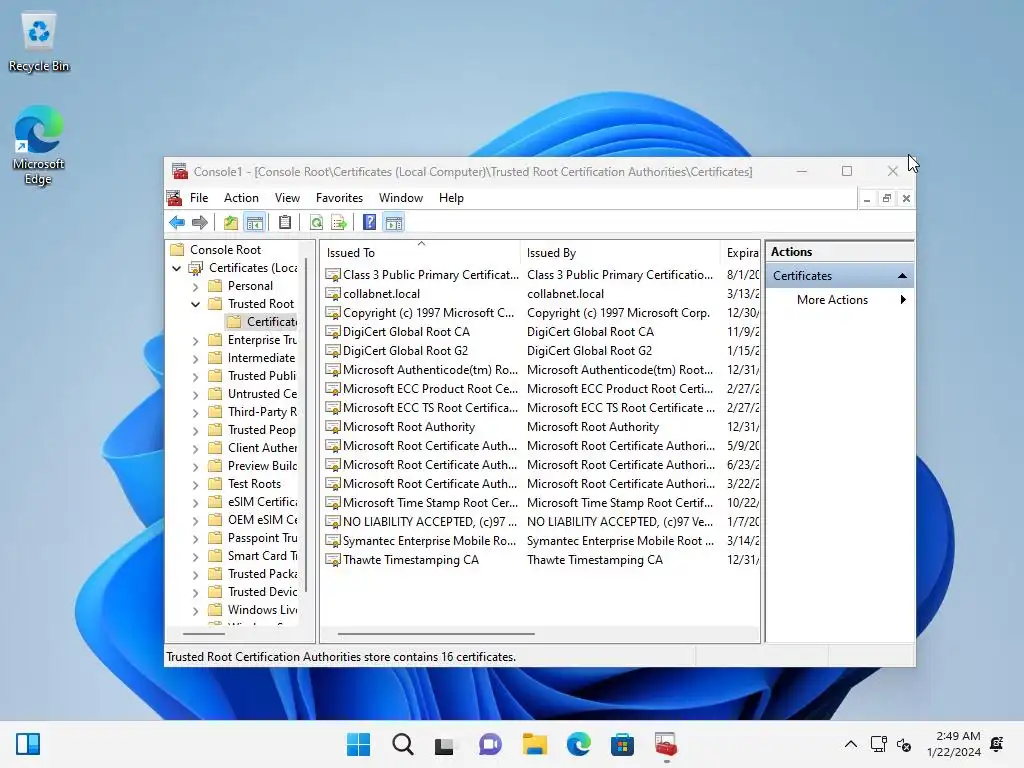Screen dimensions: 1024x768
Task: Expand Intermediate Certification Authorities node
Action: click(x=195, y=359)
